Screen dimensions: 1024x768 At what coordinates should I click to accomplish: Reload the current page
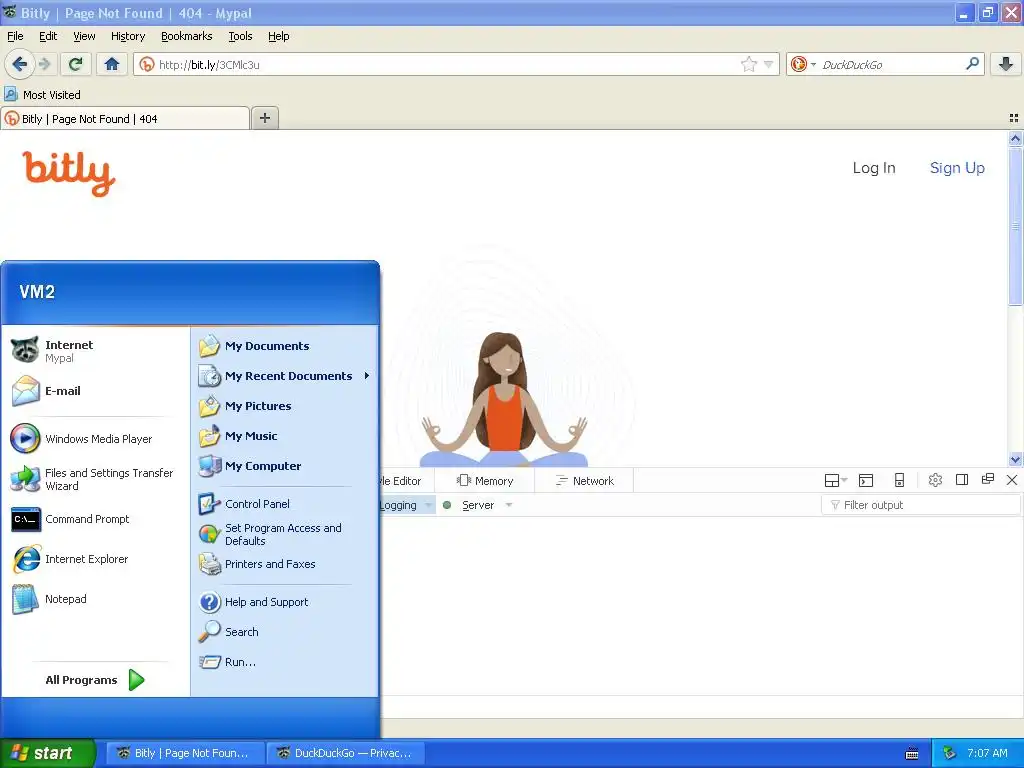click(76, 64)
